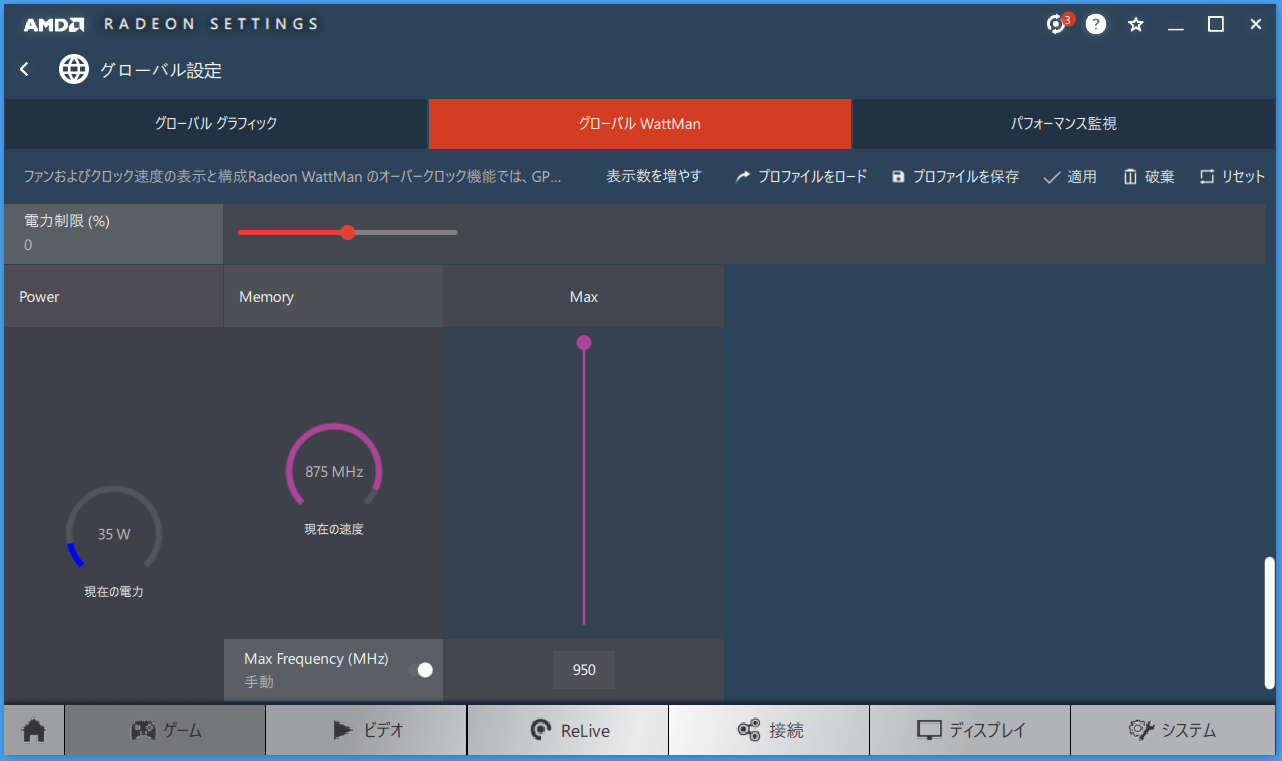
Task: Open the パフォーマンス監視 tab
Action: [x=1064, y=124]
